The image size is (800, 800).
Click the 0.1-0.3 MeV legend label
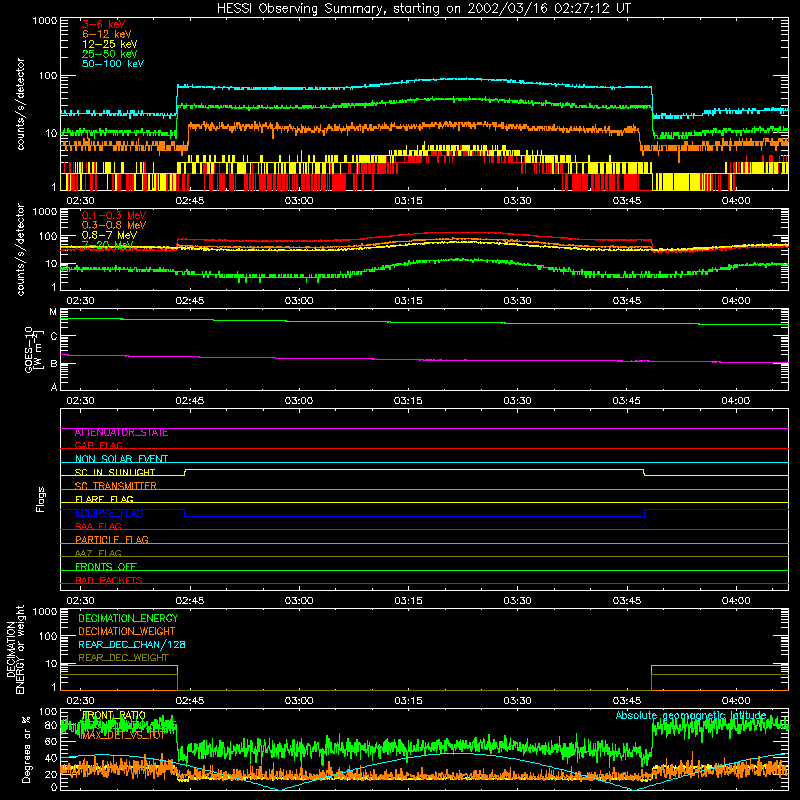coord(114,215)
